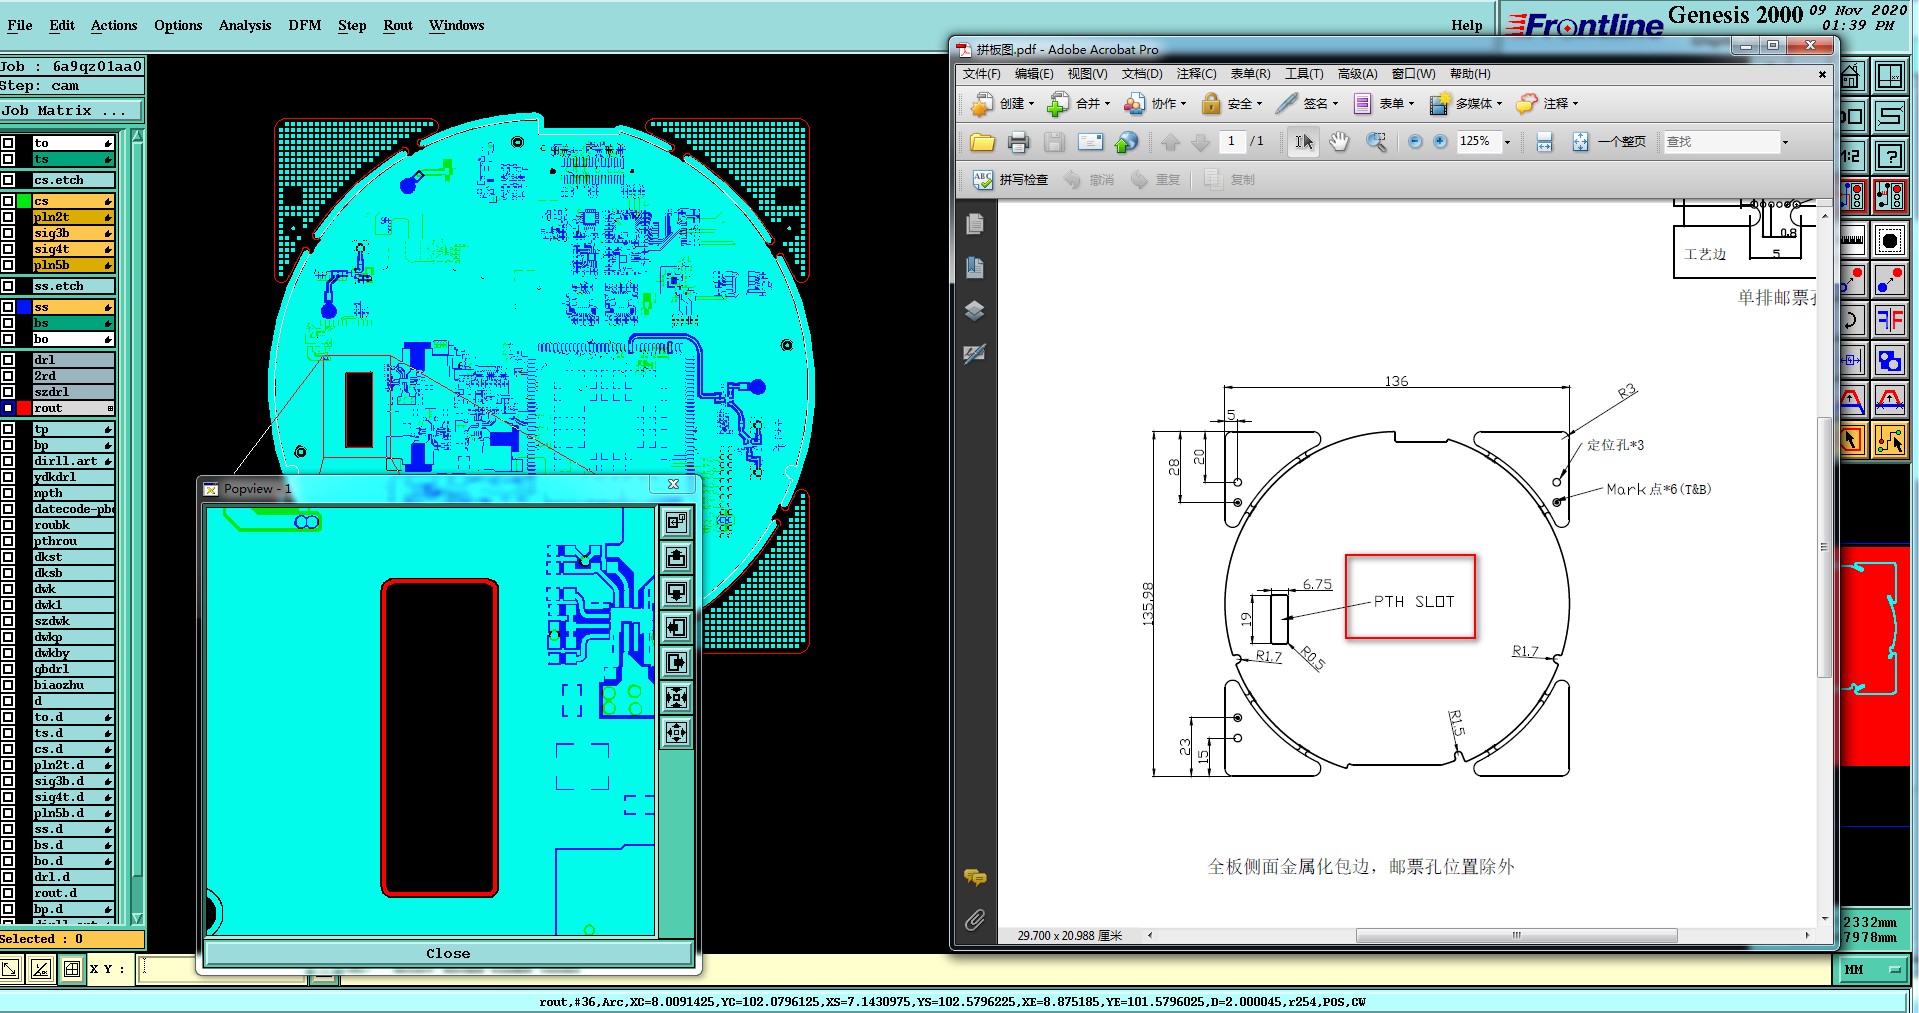Open the Acrobat layers panel icon
Image resolution: width=1919 pixels, height=1013 pixels.
(975, 311)
